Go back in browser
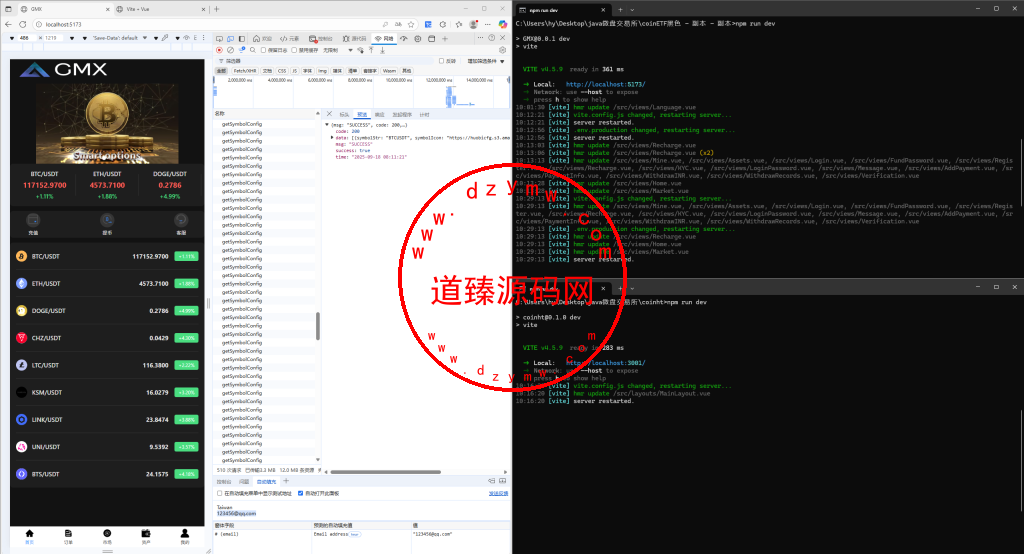 pos(8,24)
